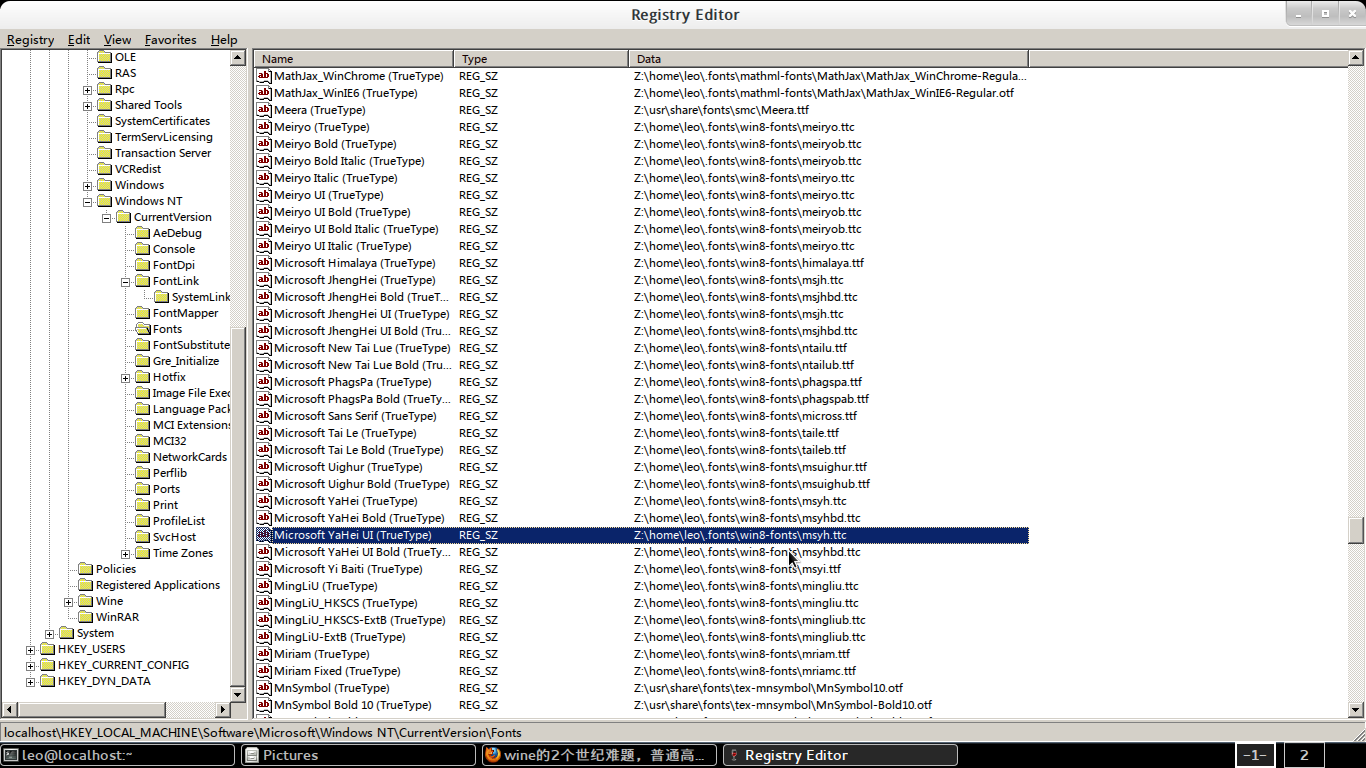Screen dimensions: 1366x768
Task: Click the FontDpi folder icon
Action: pyautogui.click(x=142, y=265)
